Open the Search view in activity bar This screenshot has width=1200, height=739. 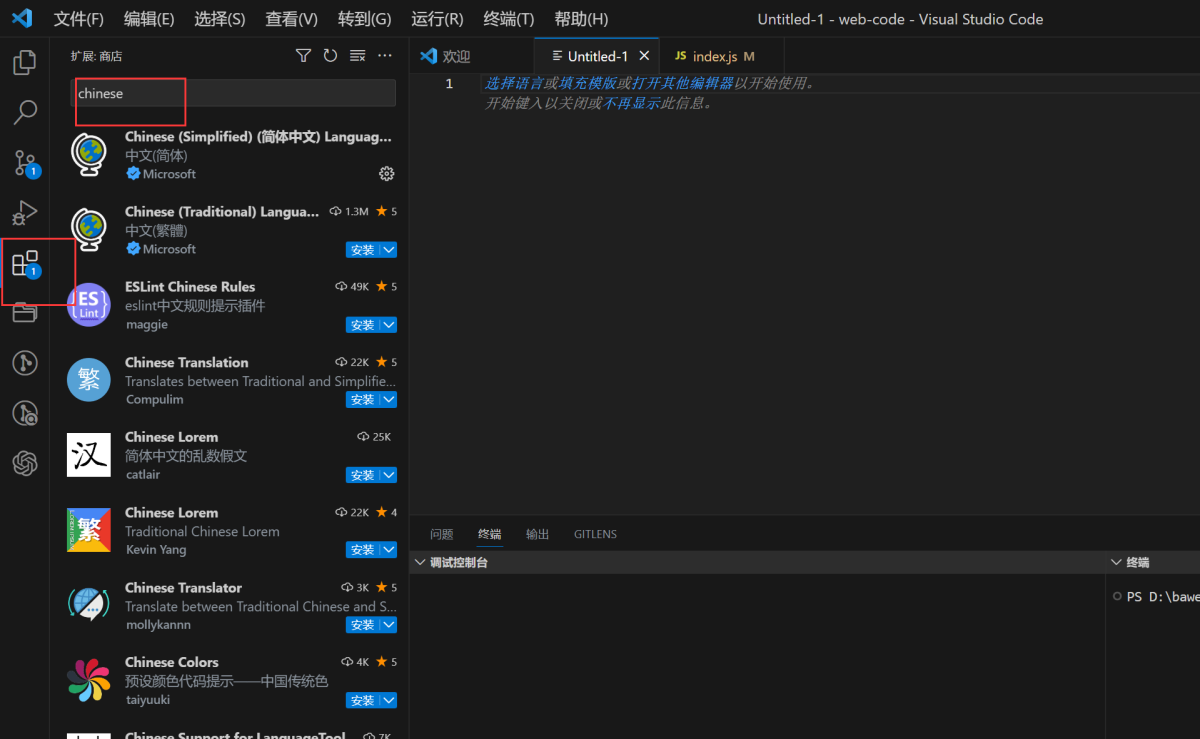[x=25, y=112]
